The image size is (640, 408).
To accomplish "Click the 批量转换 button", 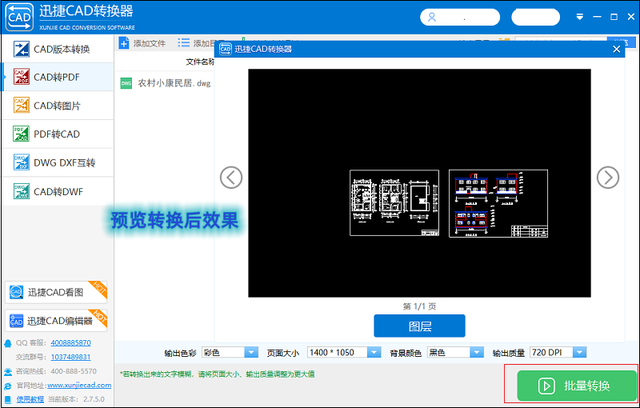I will pyautogui.click(x=577, y=386).
